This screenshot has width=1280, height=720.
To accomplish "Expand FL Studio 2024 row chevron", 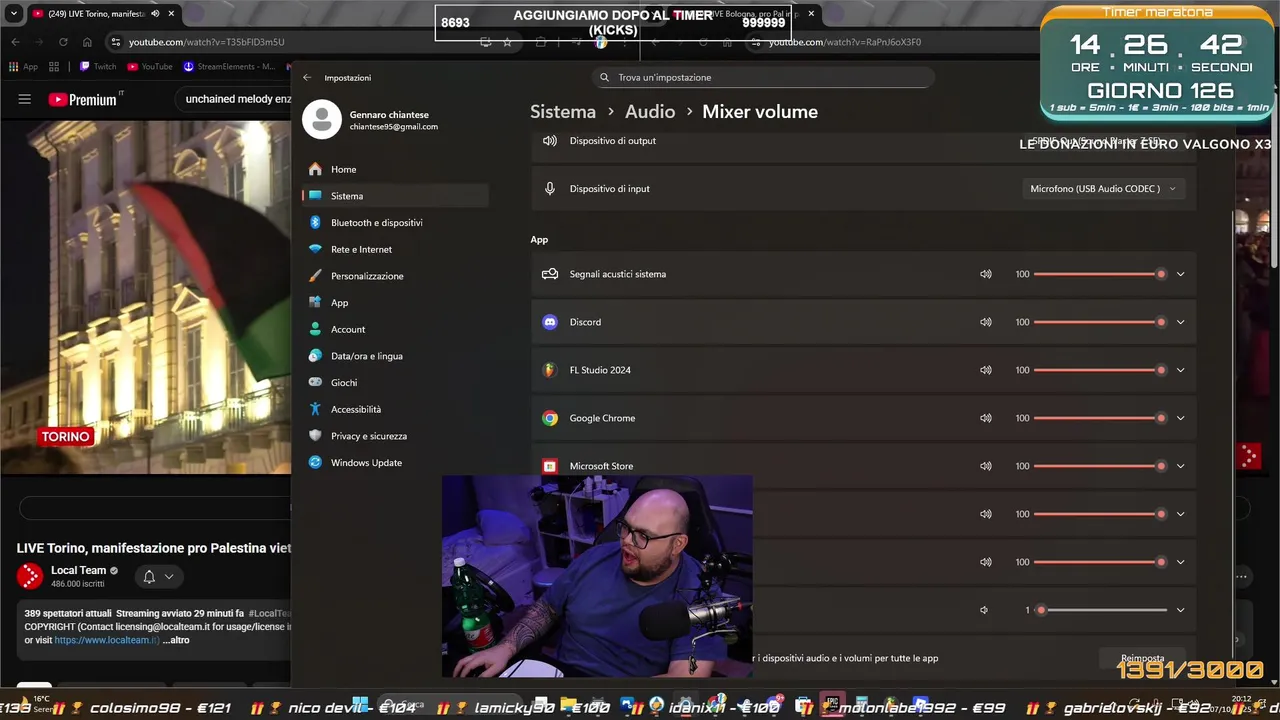I will click(x=1180, y=370).
